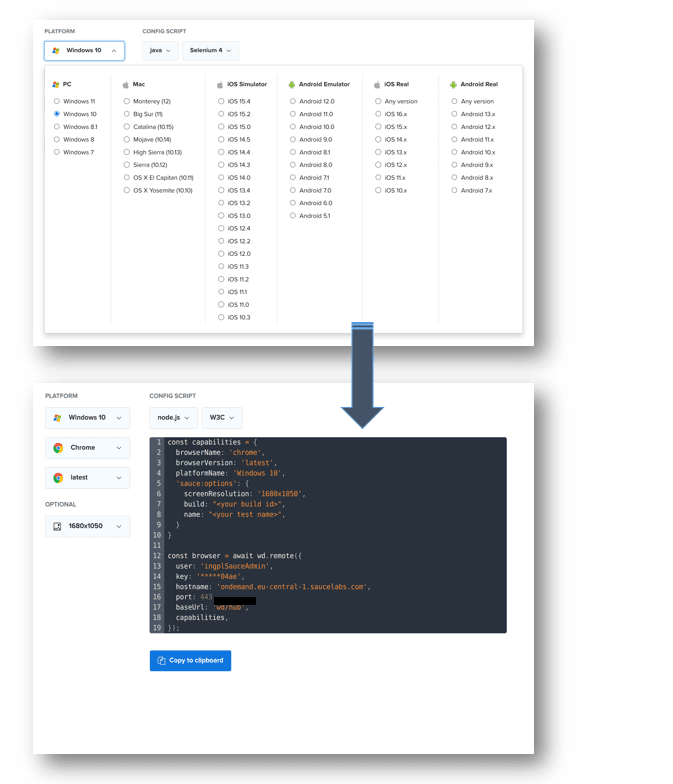Image resolution: width=673 pixels, height=784 pixels.
Task: Click the Windows icon in lower platform dropdown
Action: tap(57, 418)
